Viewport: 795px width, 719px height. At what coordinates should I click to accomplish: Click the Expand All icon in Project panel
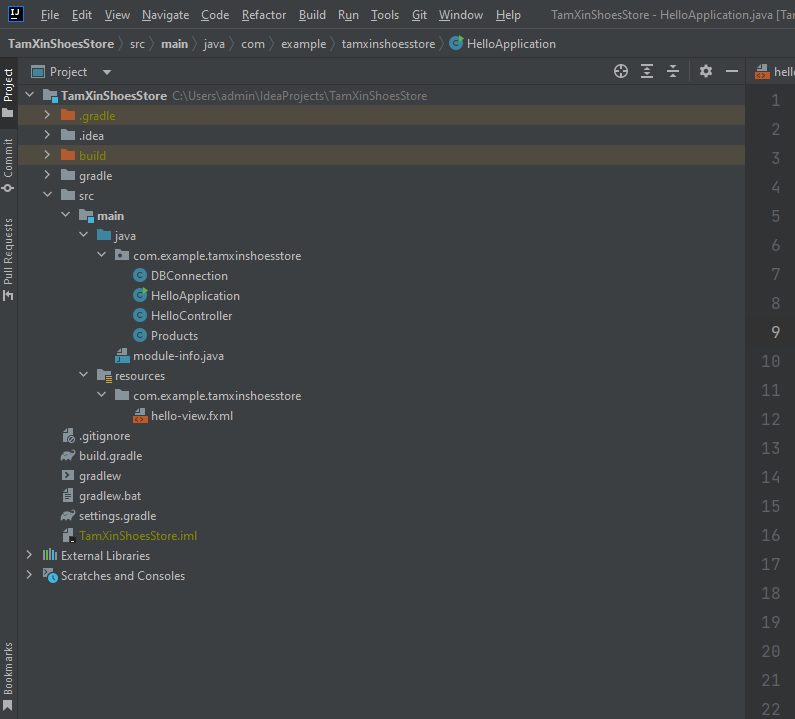[646, 71]
